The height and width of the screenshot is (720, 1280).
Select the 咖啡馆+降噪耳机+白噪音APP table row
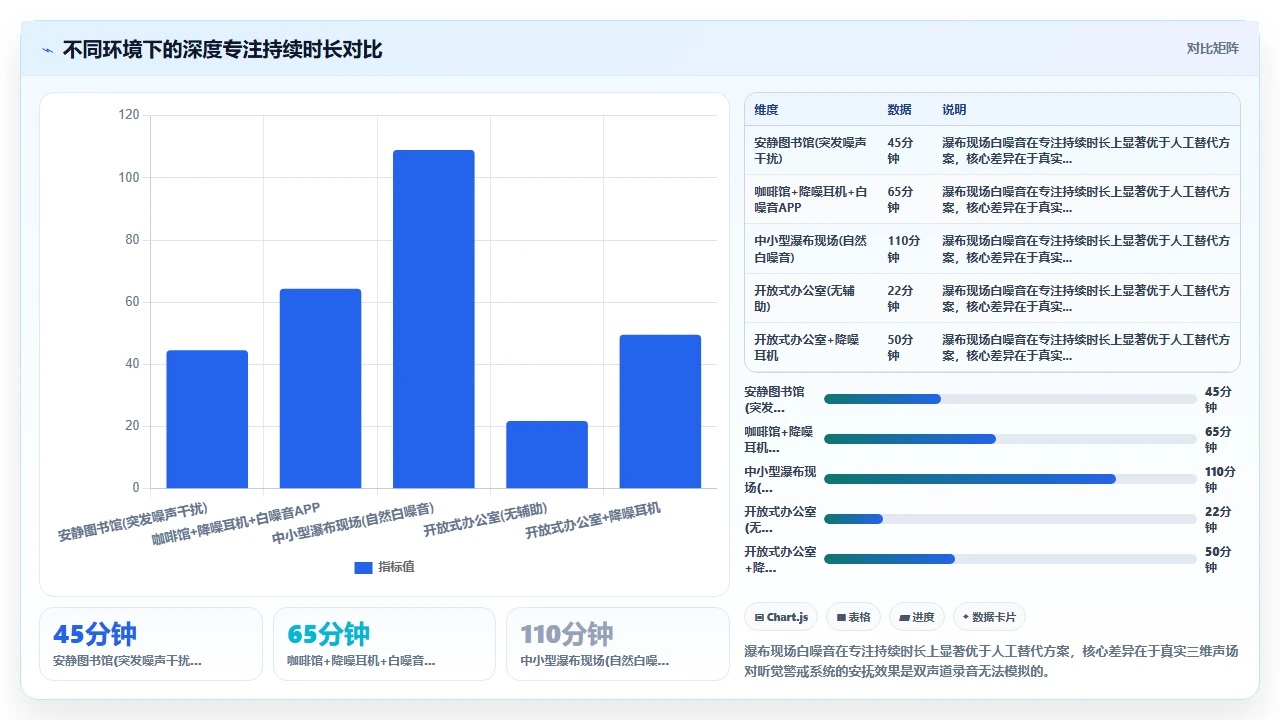[992, 199]
